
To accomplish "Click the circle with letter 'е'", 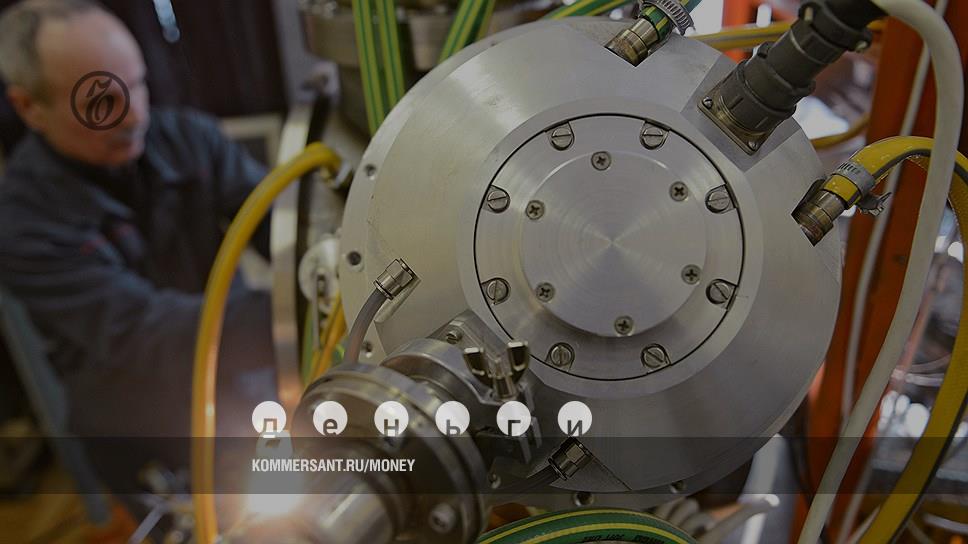I will (x=330, y=419).
